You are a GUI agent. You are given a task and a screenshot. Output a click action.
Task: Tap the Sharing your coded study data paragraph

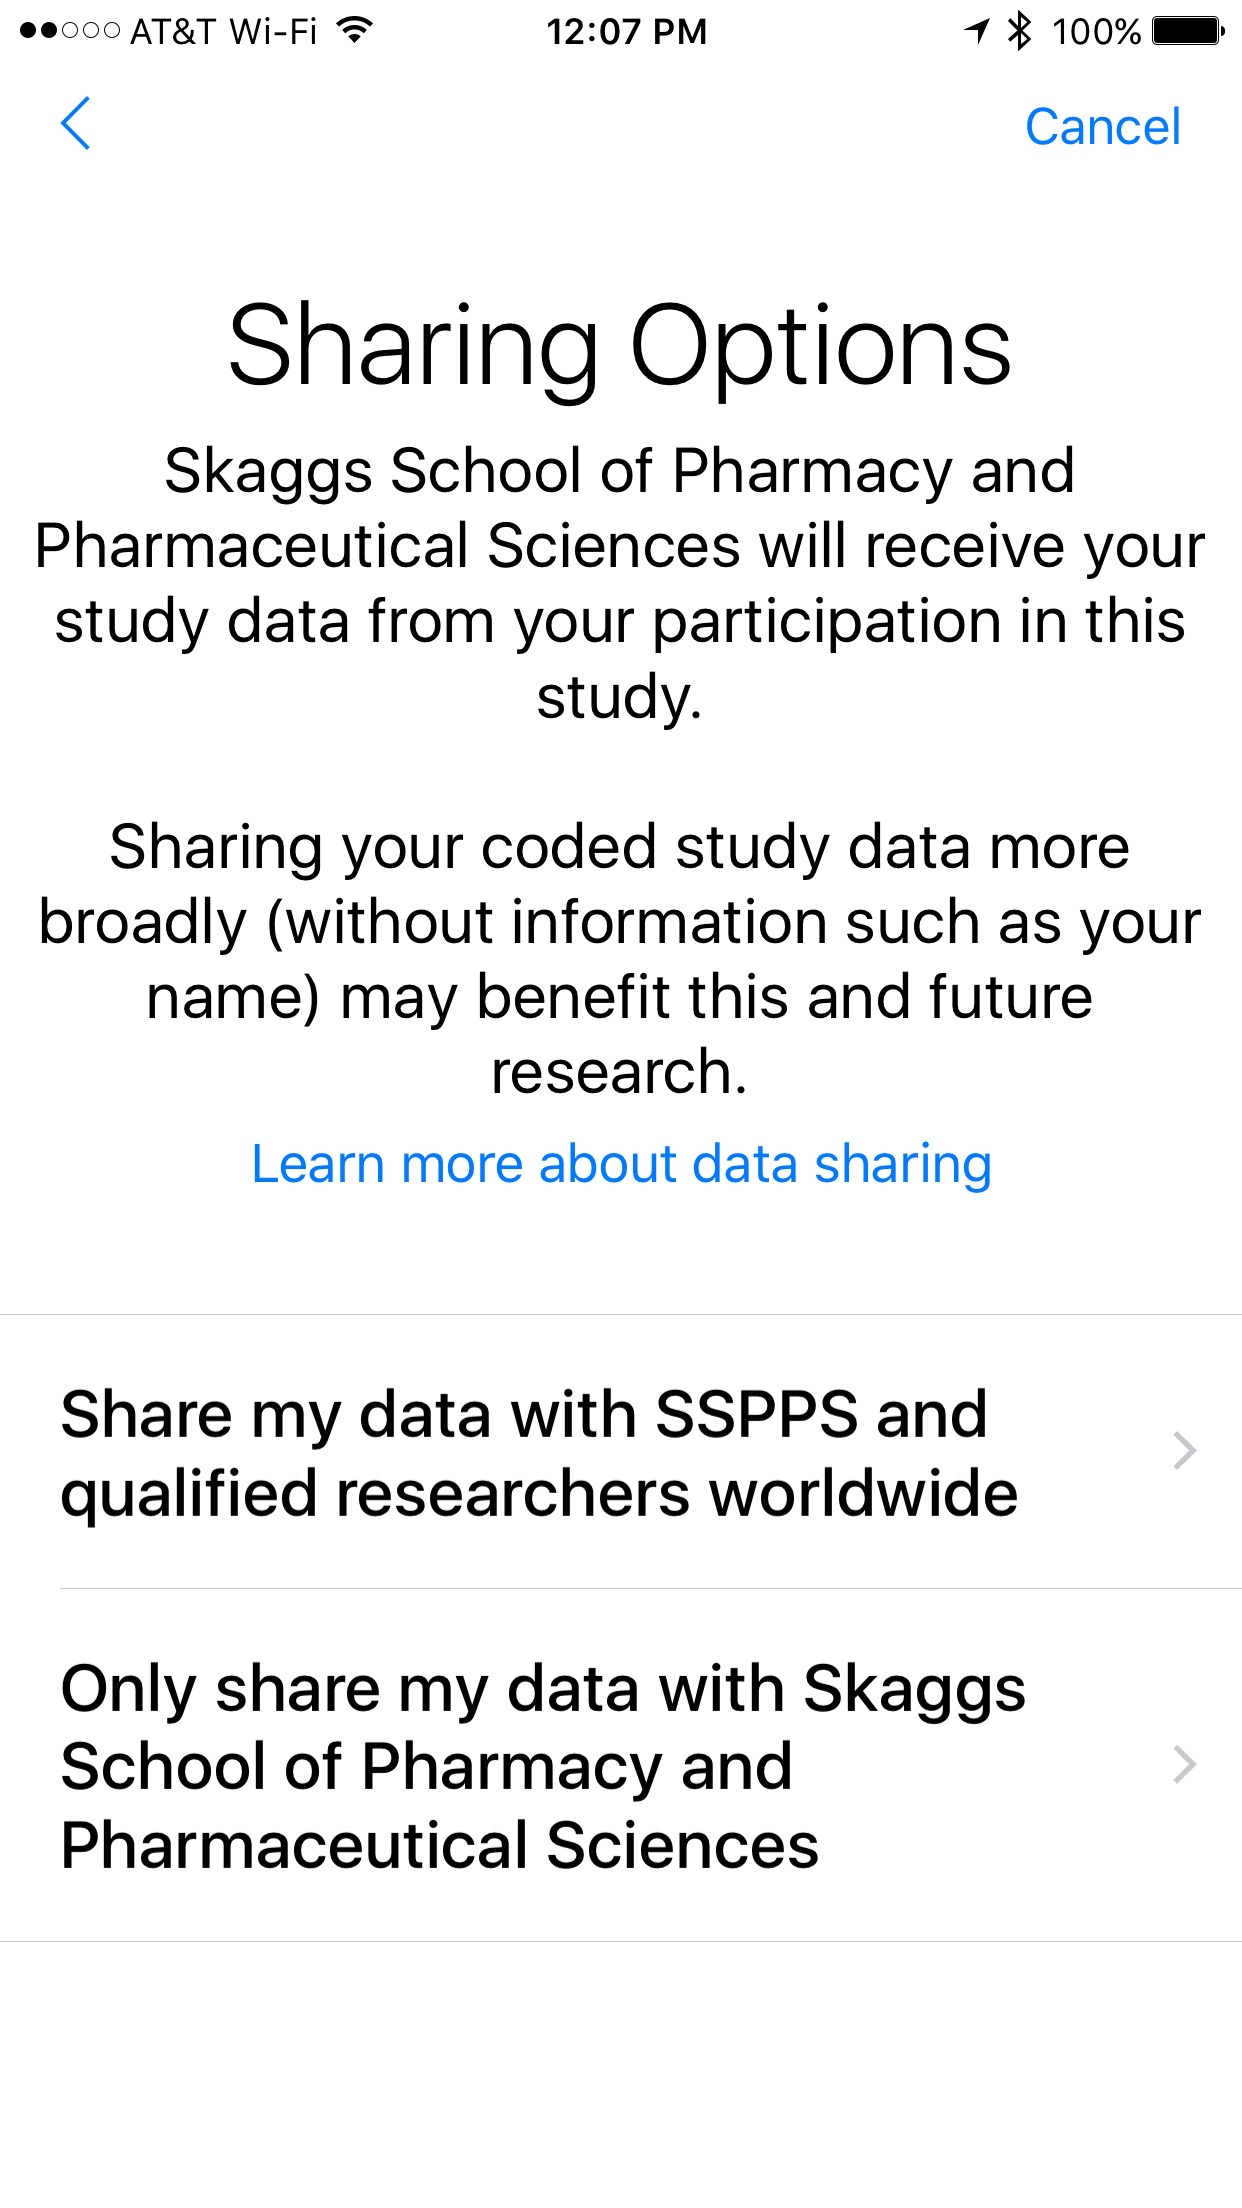pos(620,959)
